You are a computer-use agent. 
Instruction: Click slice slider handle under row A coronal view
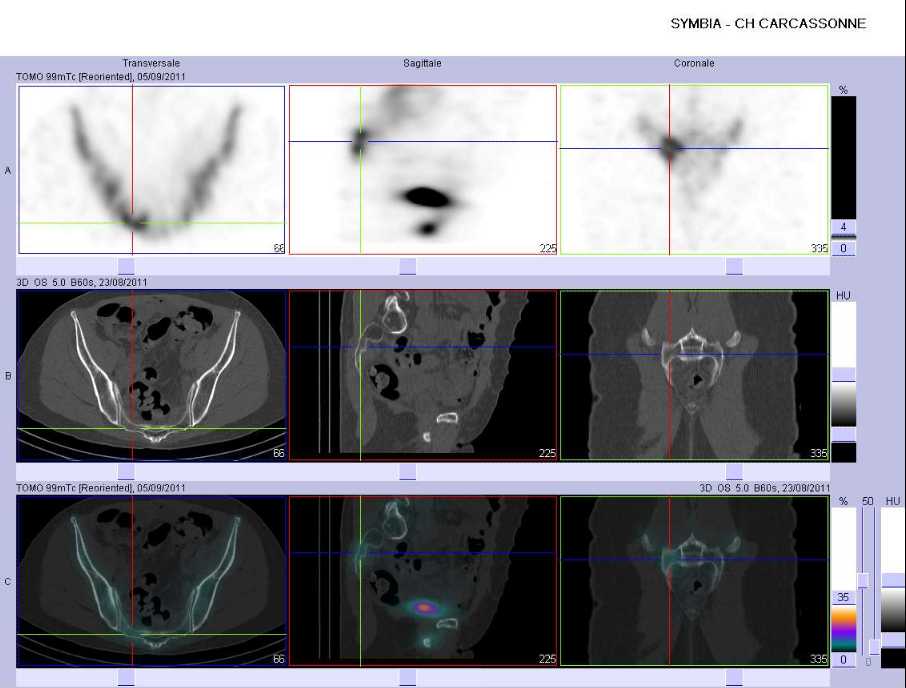click(734, 266)
